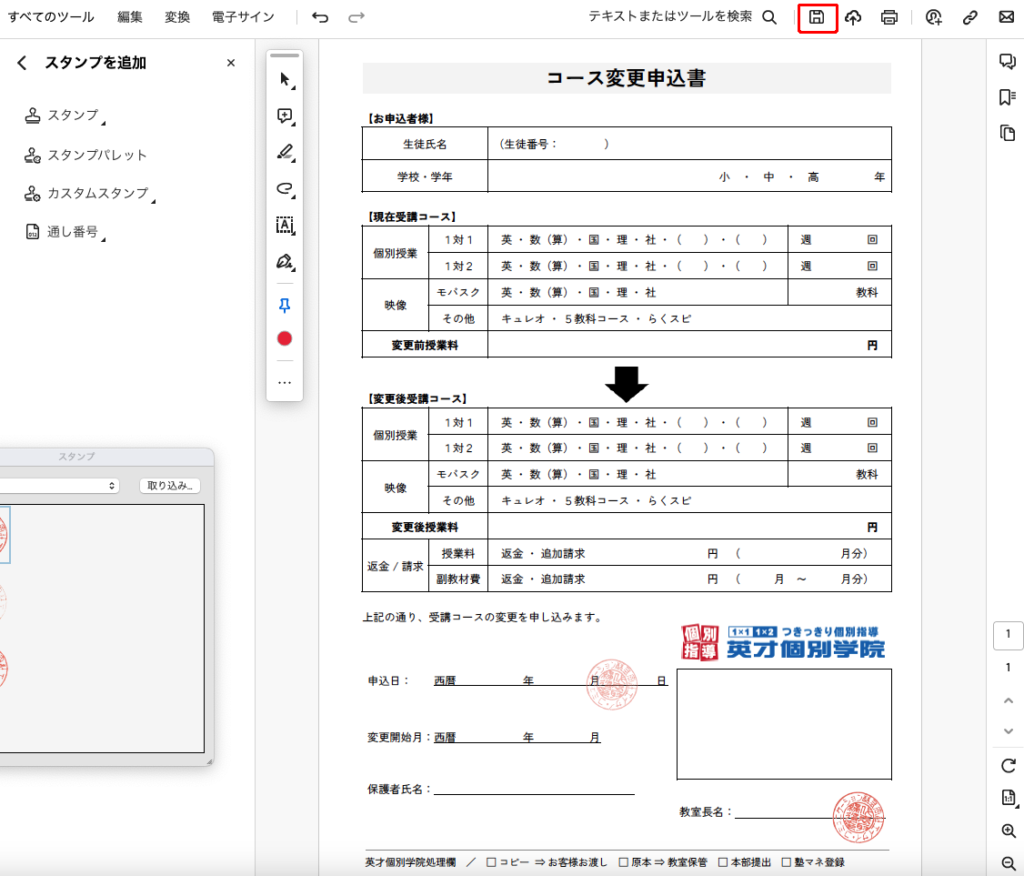Click the Print icon

coord(889,17)
